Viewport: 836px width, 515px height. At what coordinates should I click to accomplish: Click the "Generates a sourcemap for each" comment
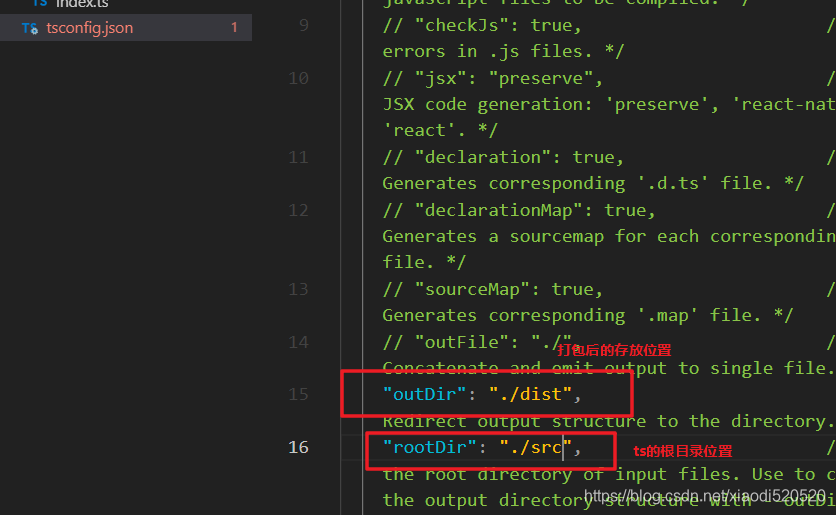point(609,236)
